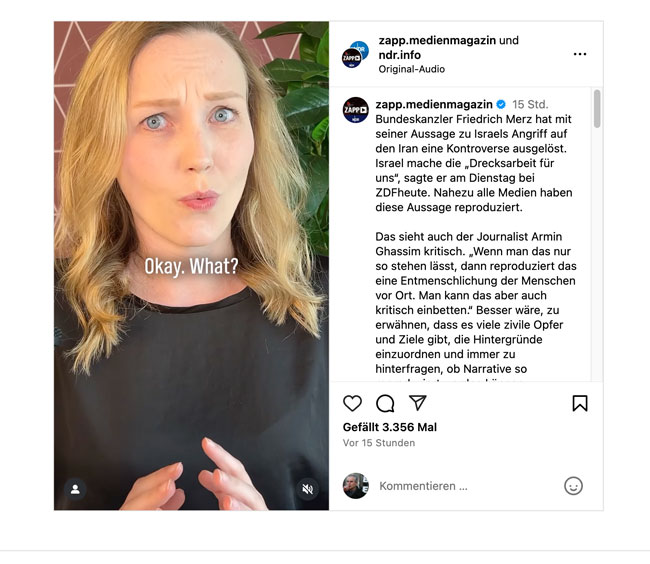Image resolution: width=650 pixels, height=564 pixels.
Task: Open the emoji picker smiley icon
Action: pos(573,486)
